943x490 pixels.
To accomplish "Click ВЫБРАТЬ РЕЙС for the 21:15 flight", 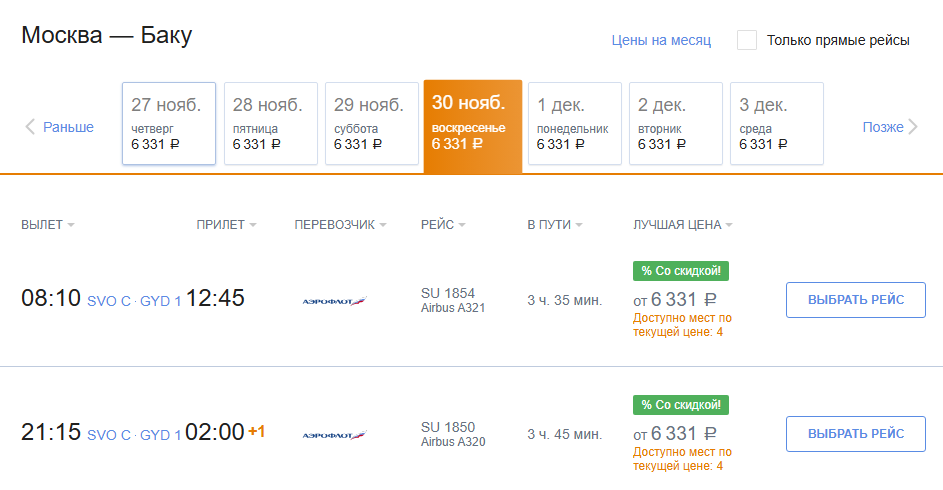I will click(855, 434).
